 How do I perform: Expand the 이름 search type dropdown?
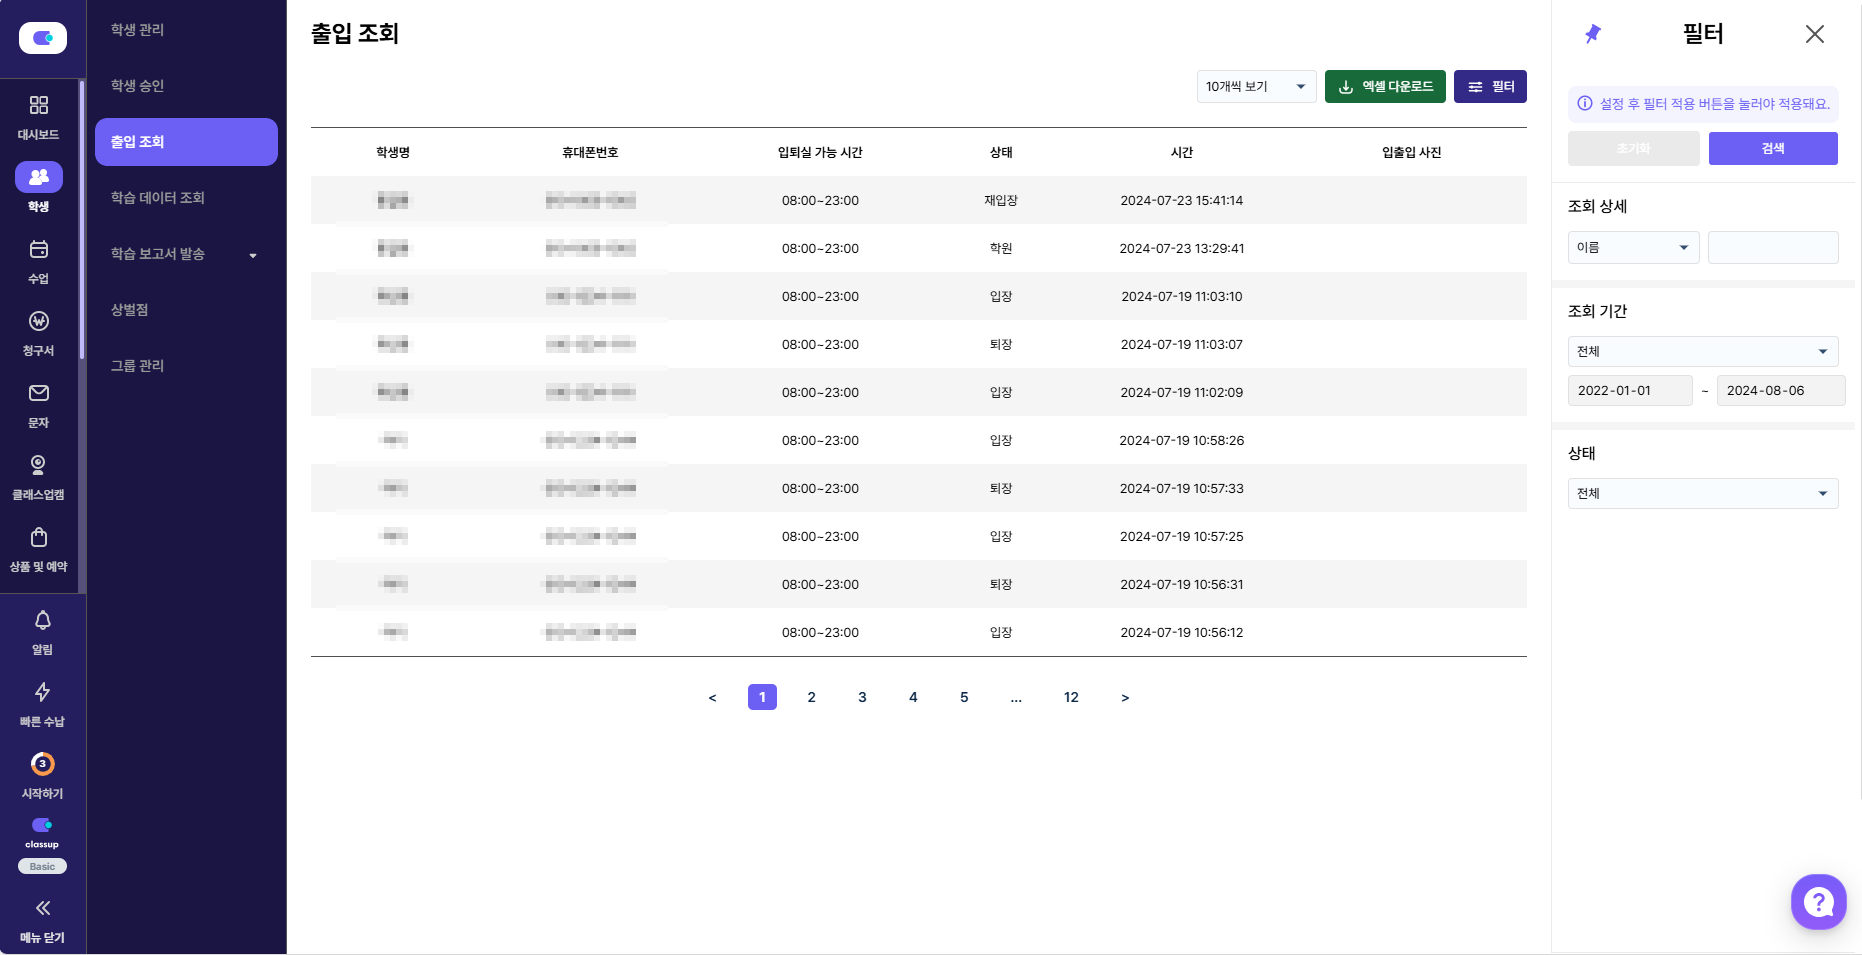coord(1632,248)
